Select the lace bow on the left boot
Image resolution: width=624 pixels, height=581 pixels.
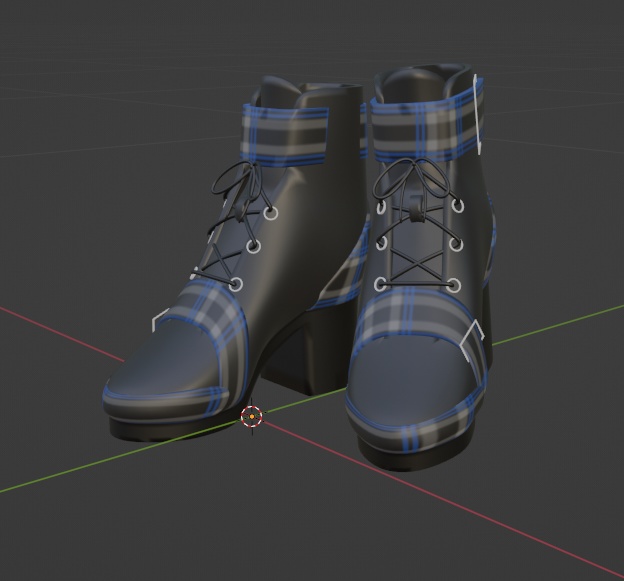click(x=239, y=181)
